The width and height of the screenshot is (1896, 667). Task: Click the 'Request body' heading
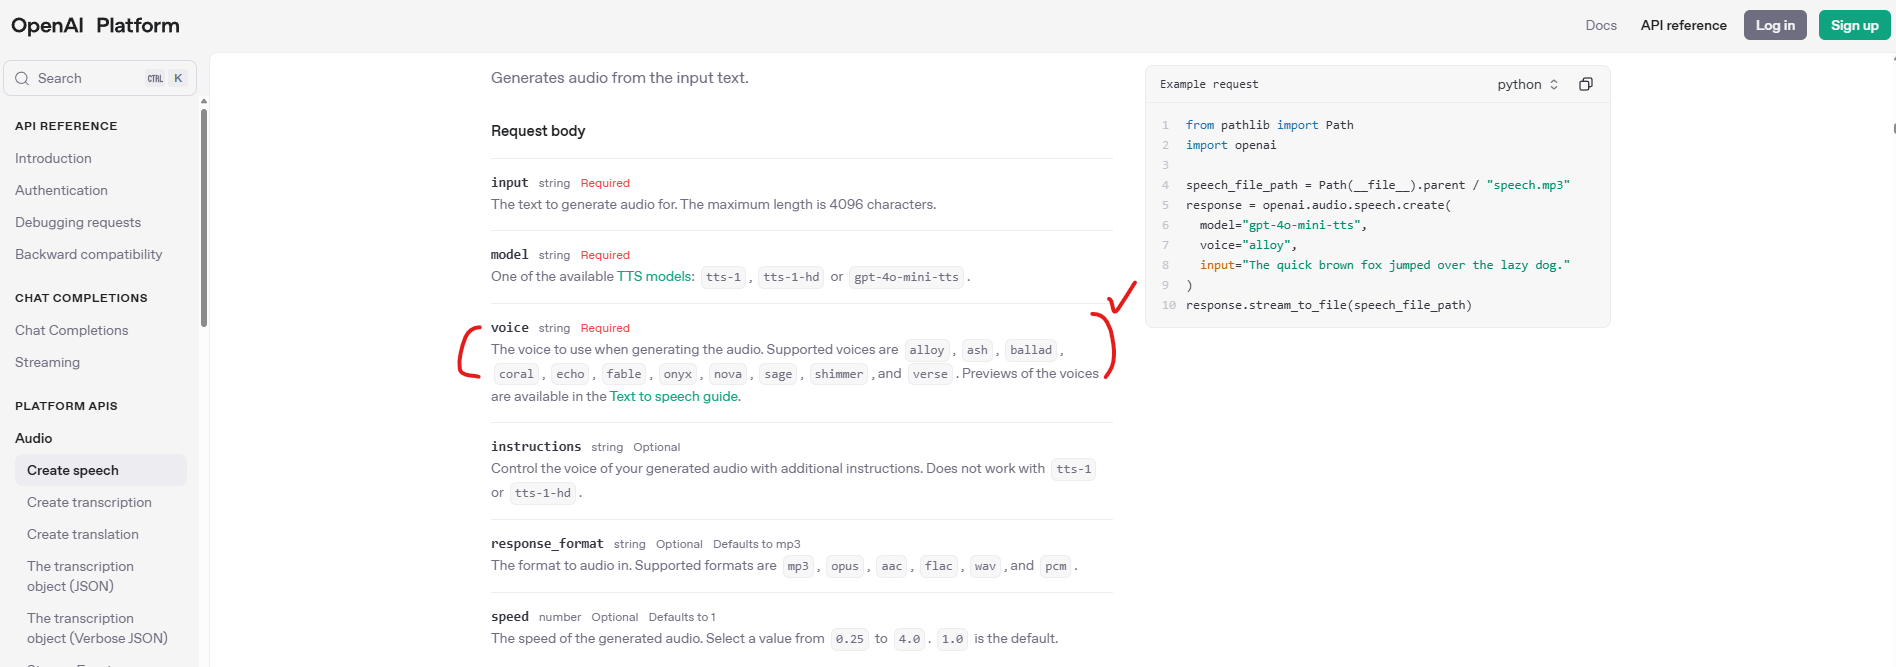pyautogui.click(x=538, y=131)
